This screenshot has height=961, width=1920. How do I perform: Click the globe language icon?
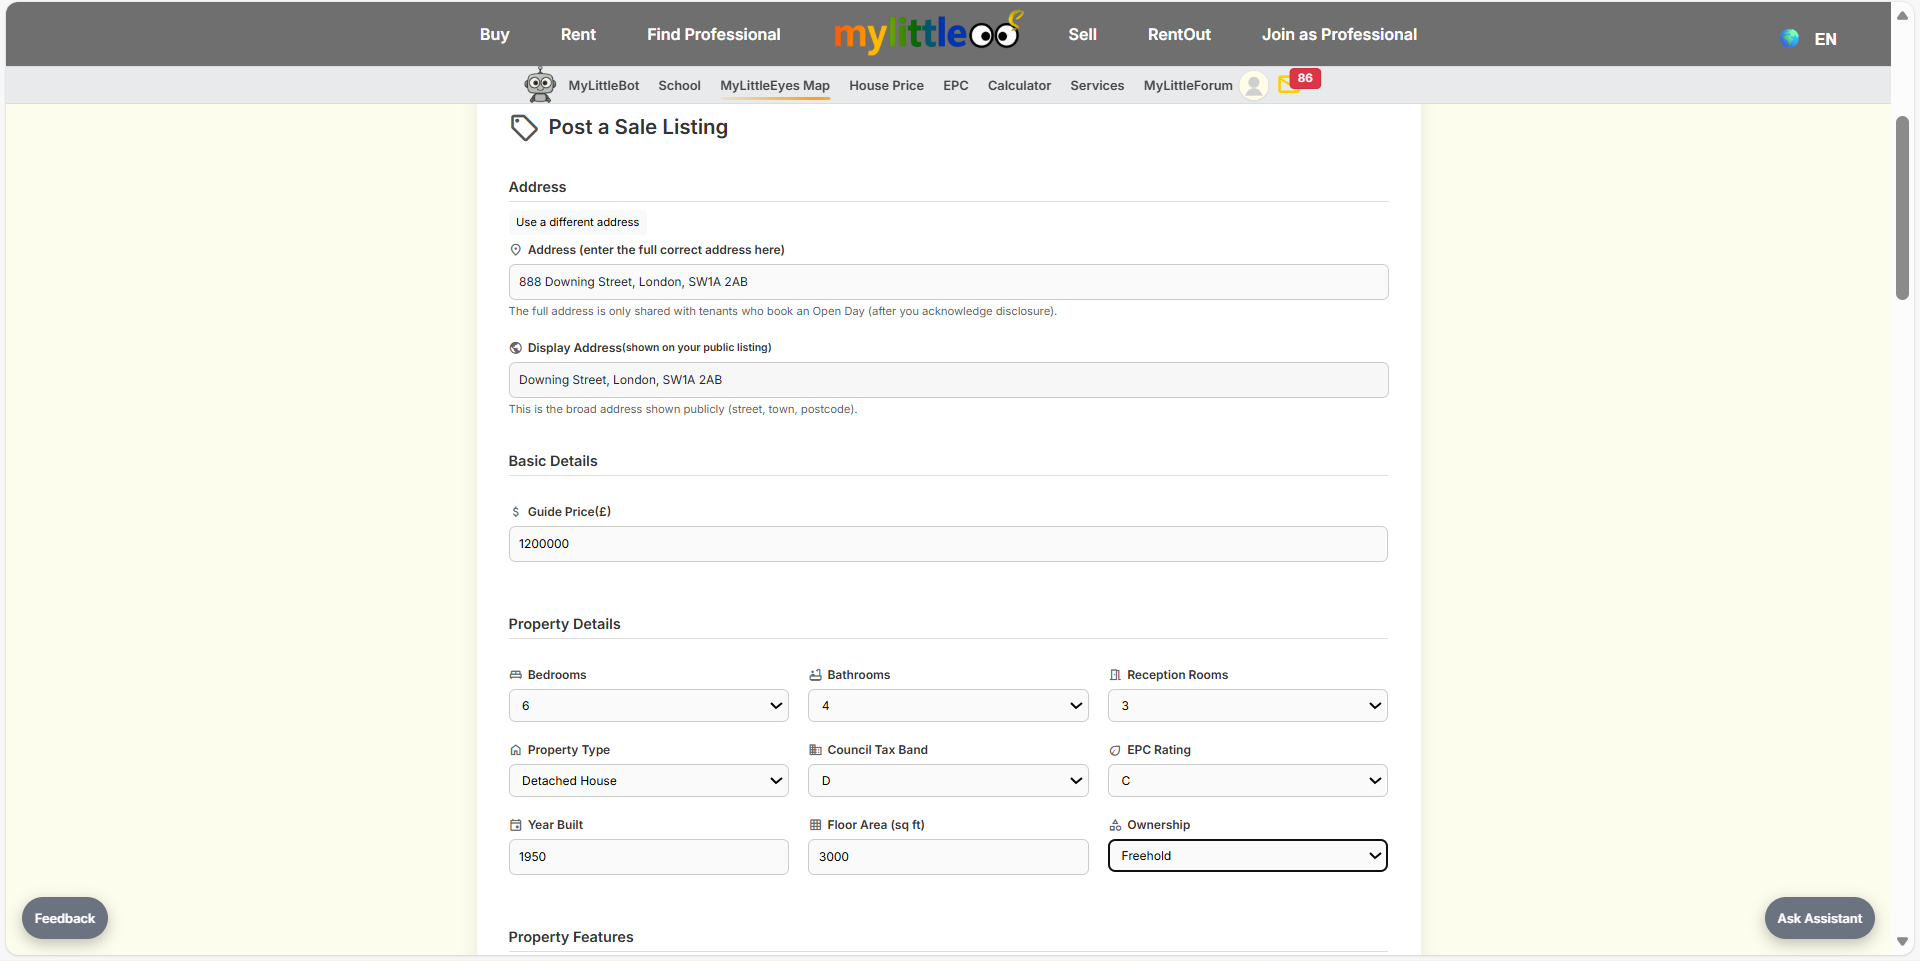pos(1790,38)
